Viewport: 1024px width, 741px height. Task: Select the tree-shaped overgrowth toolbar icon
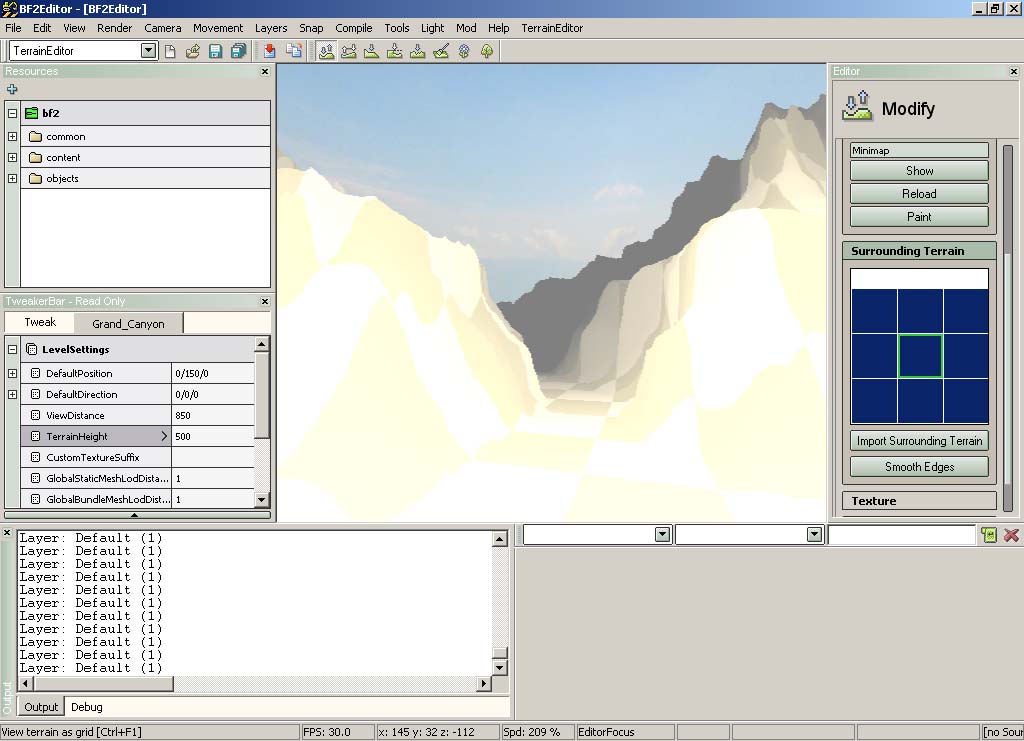tap(487, 51)
